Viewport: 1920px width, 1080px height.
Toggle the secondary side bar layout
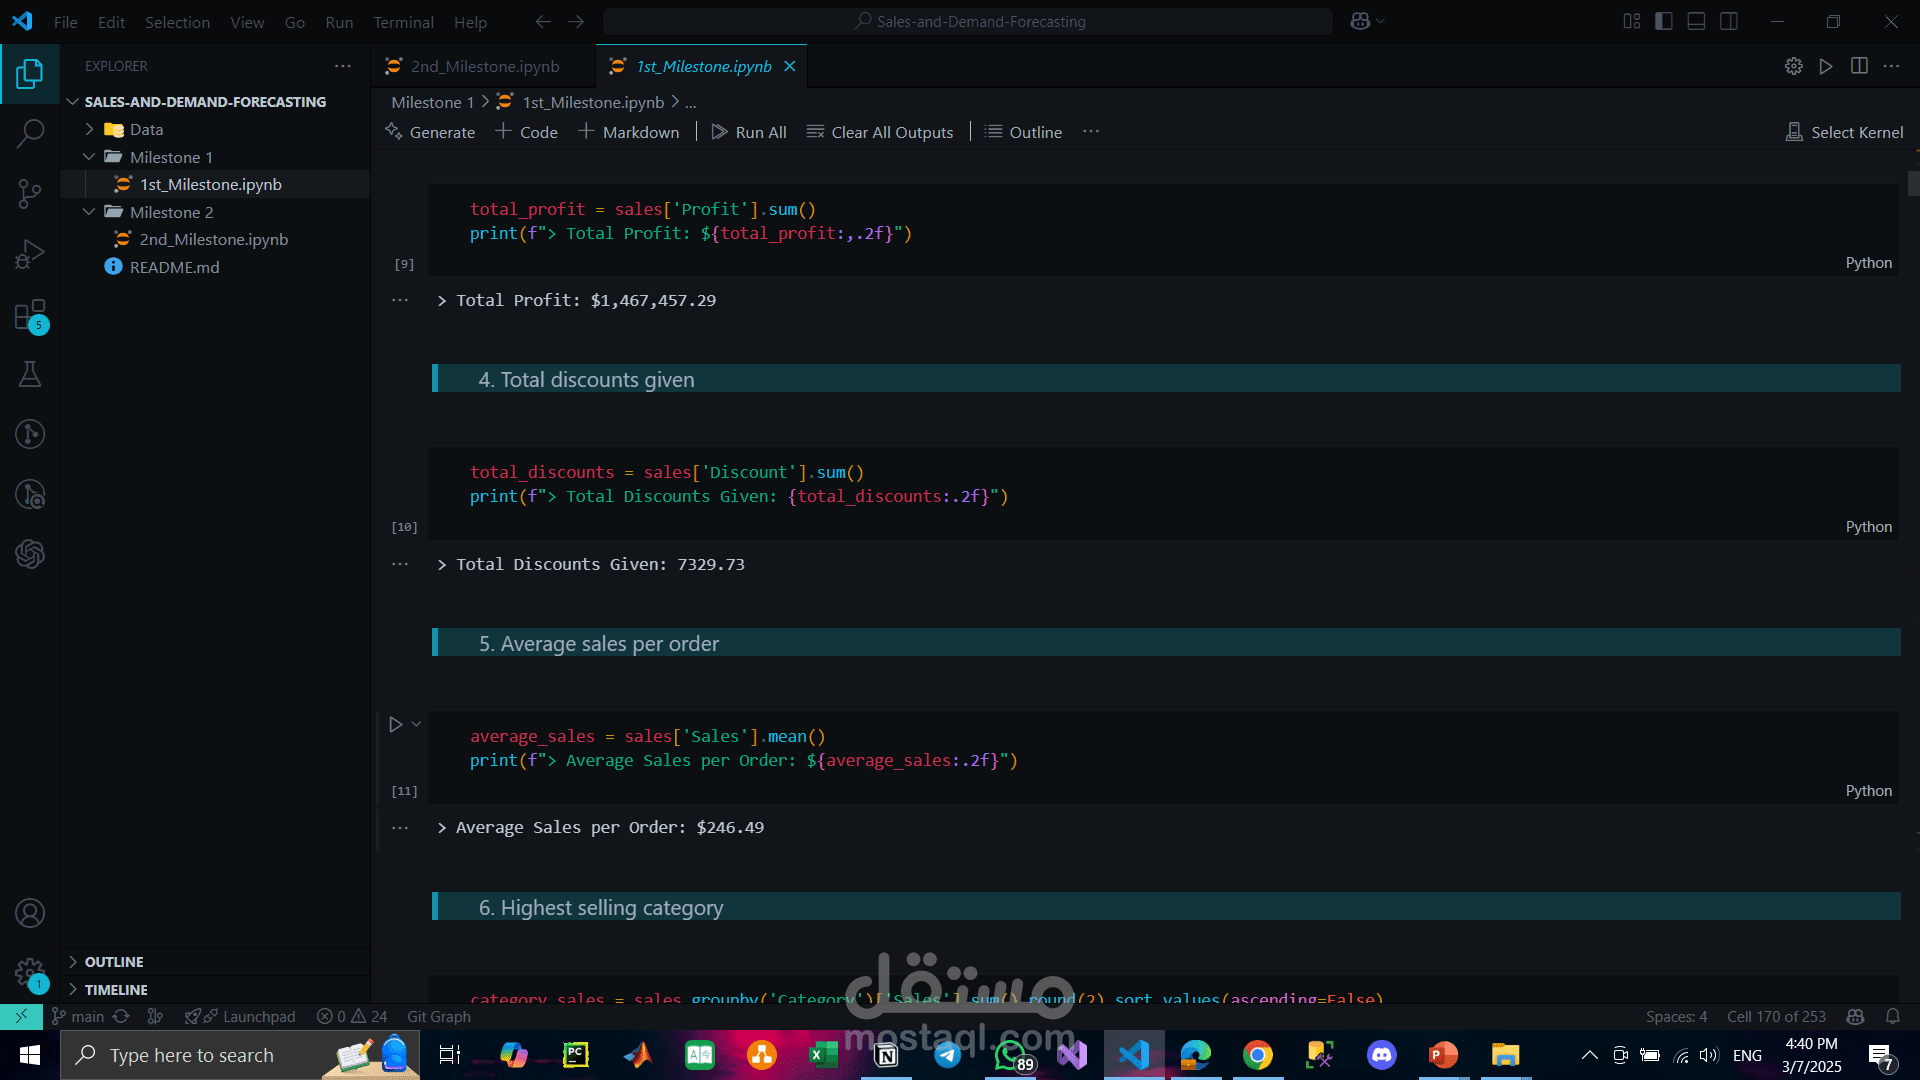click(1728, 21)
